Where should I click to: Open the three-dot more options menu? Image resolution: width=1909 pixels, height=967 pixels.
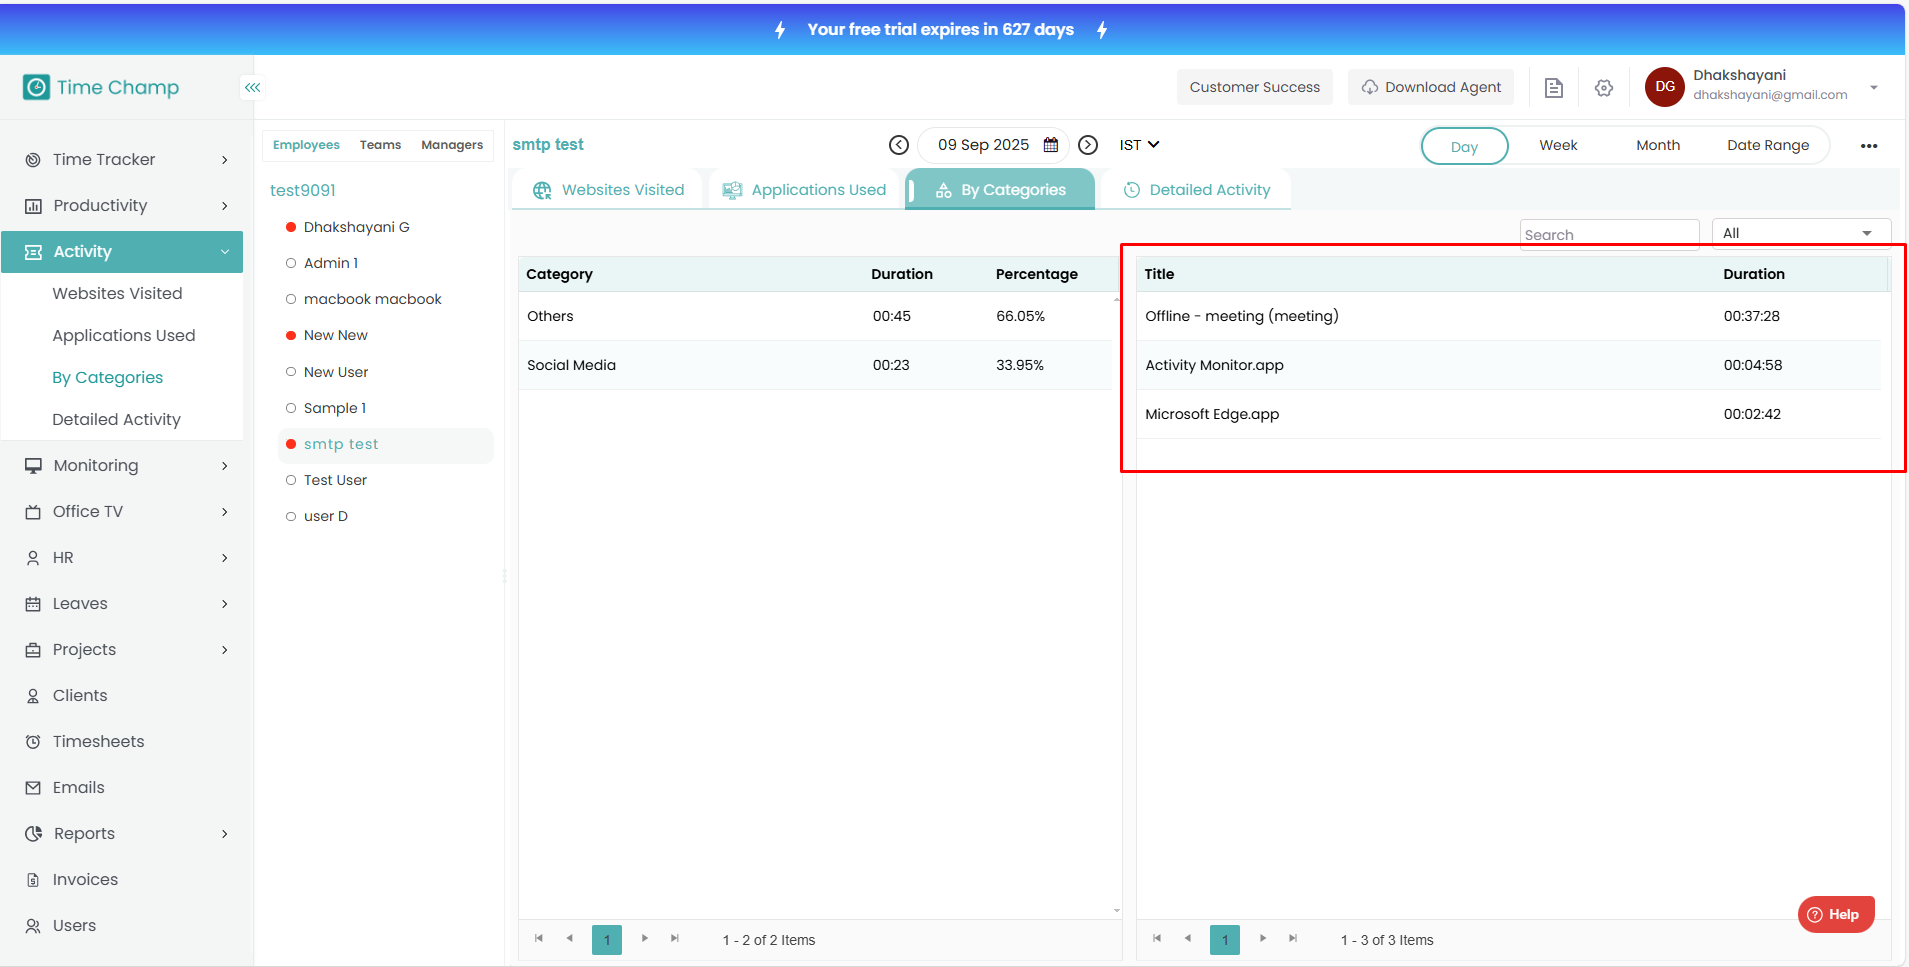1868,146
